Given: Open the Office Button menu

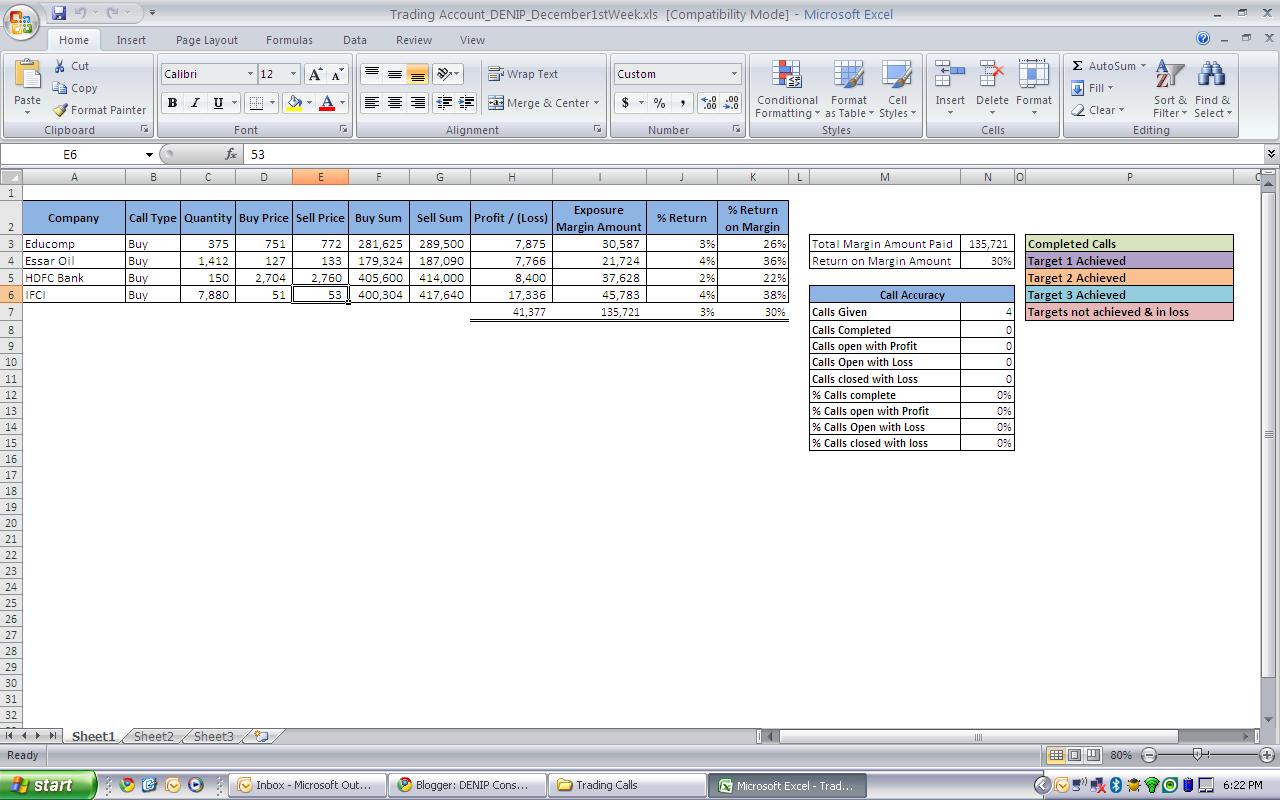Looking at the screenshot, I should click(x=21, y=20).
